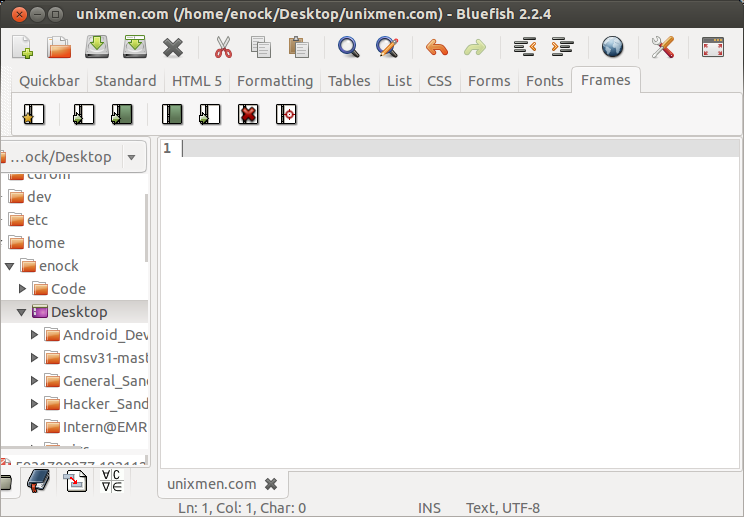Open the HTML 5 tab

(197, 81)
